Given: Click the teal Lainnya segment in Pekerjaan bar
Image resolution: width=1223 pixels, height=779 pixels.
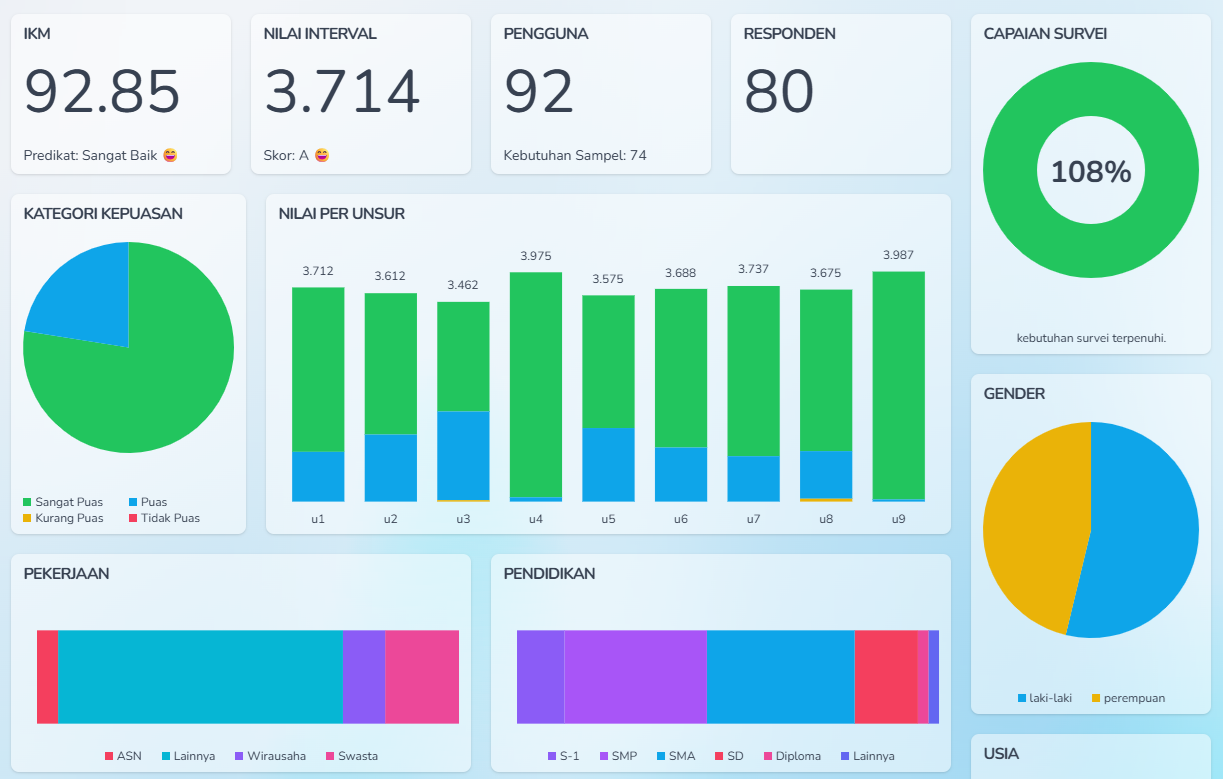Looking at the screenshot, I should (x=200, y=677).
